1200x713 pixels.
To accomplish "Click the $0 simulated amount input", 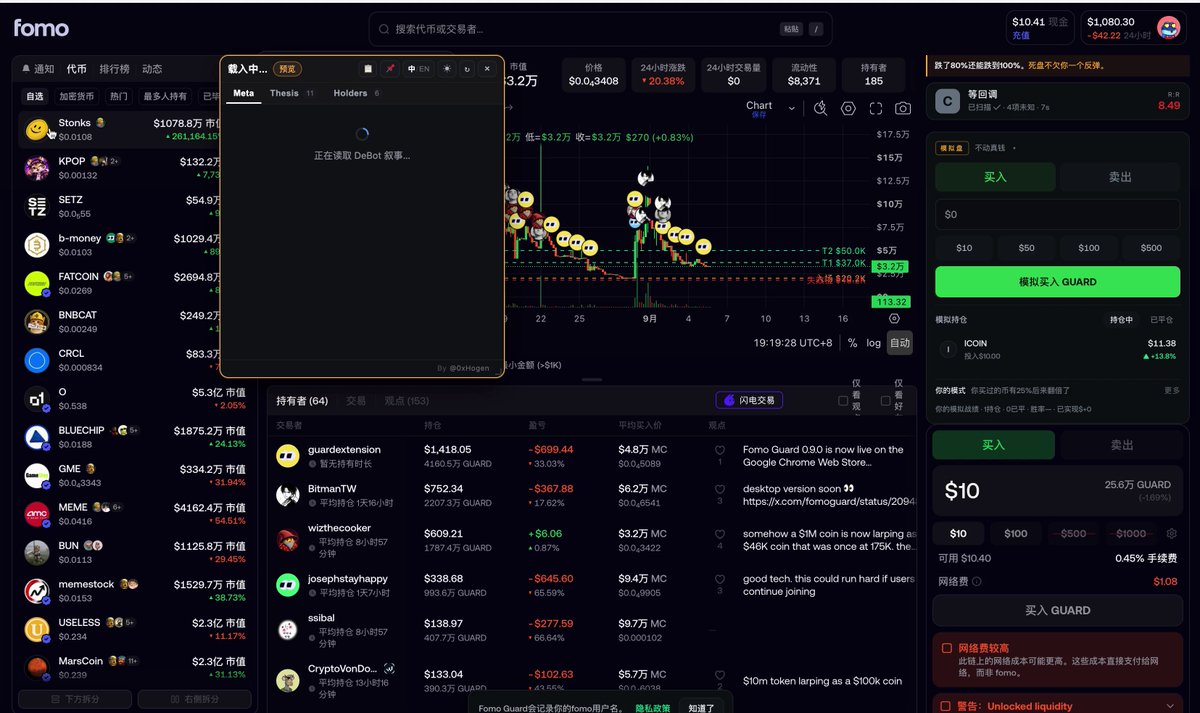I will pyautogui.click(x=1057, y=214).
